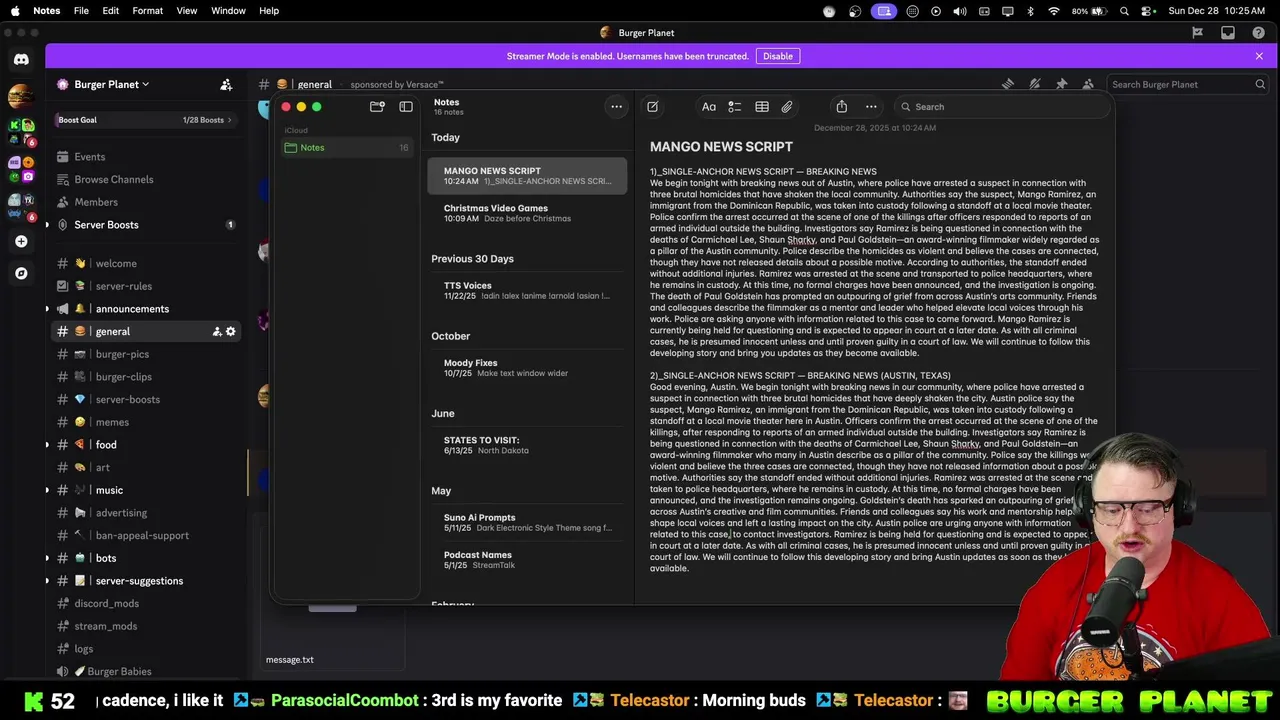
Task: Toggle the Discord member list icon
Action: point(1088,85)
